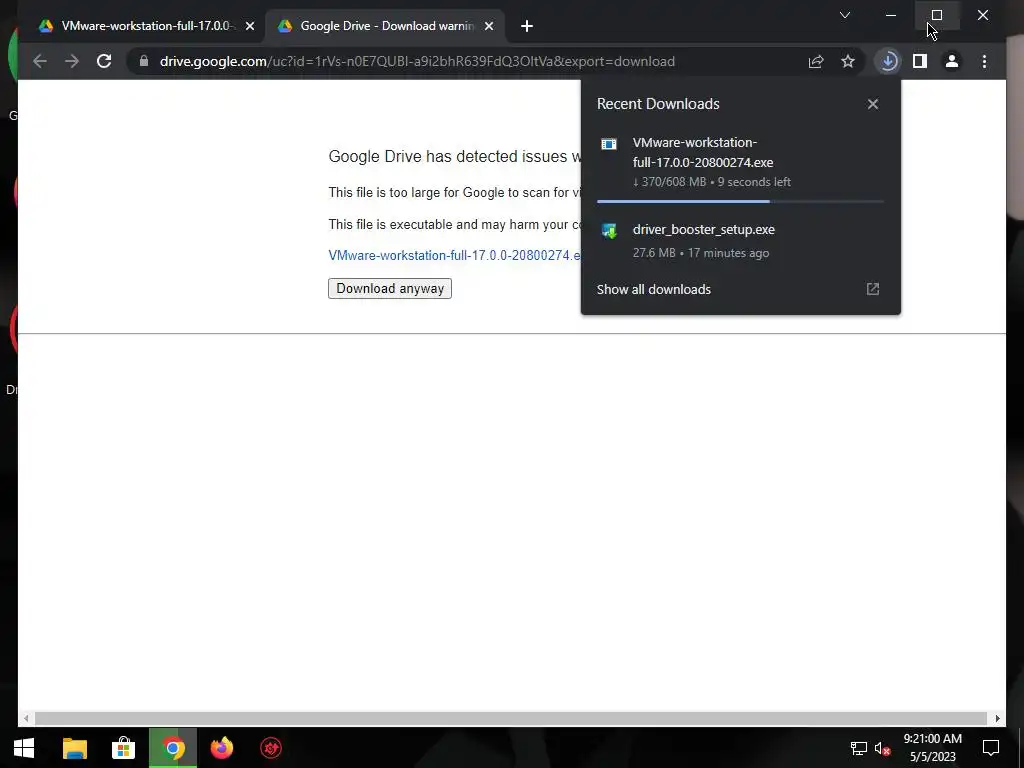Open downloads page via external-link icon
Screen dimensions: 1024x768
[x=872, y=289]
